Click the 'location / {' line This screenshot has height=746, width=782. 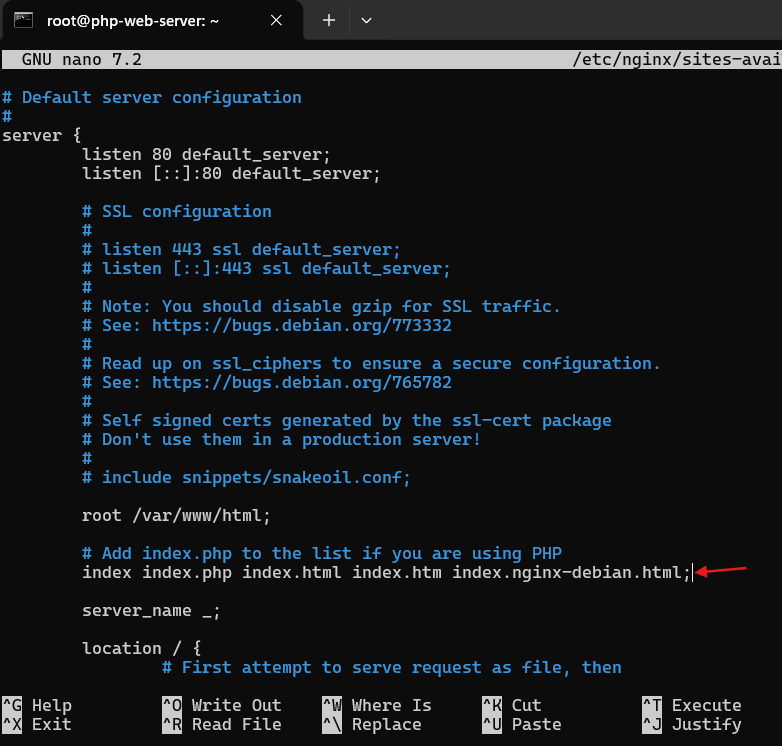[x=141, y=648]
